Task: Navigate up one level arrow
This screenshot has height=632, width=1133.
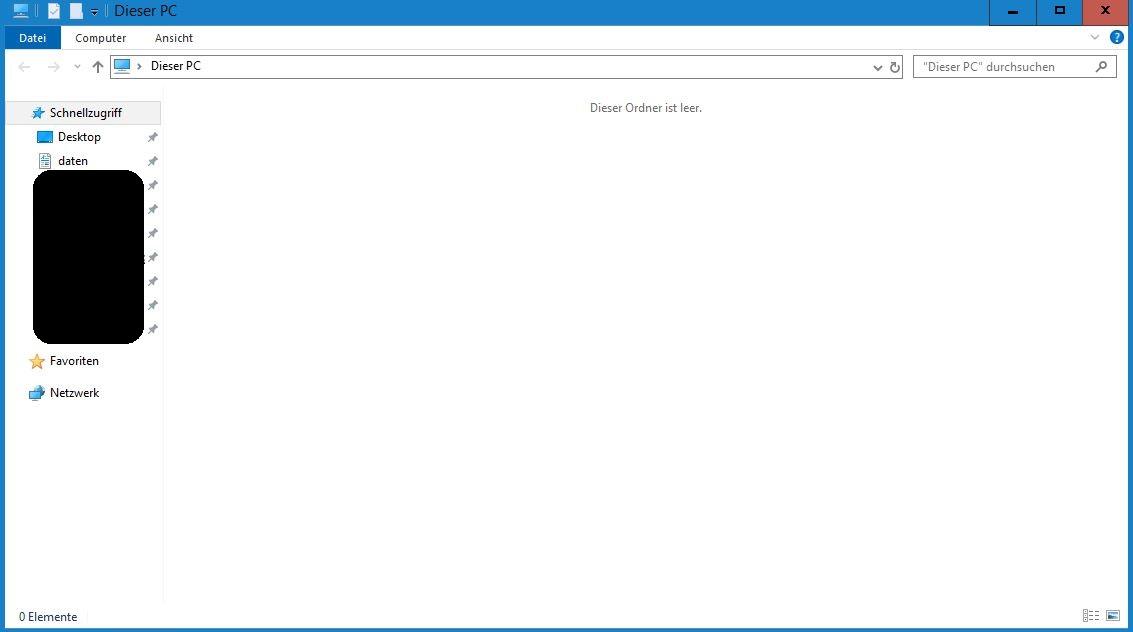Action: point(98,67)
